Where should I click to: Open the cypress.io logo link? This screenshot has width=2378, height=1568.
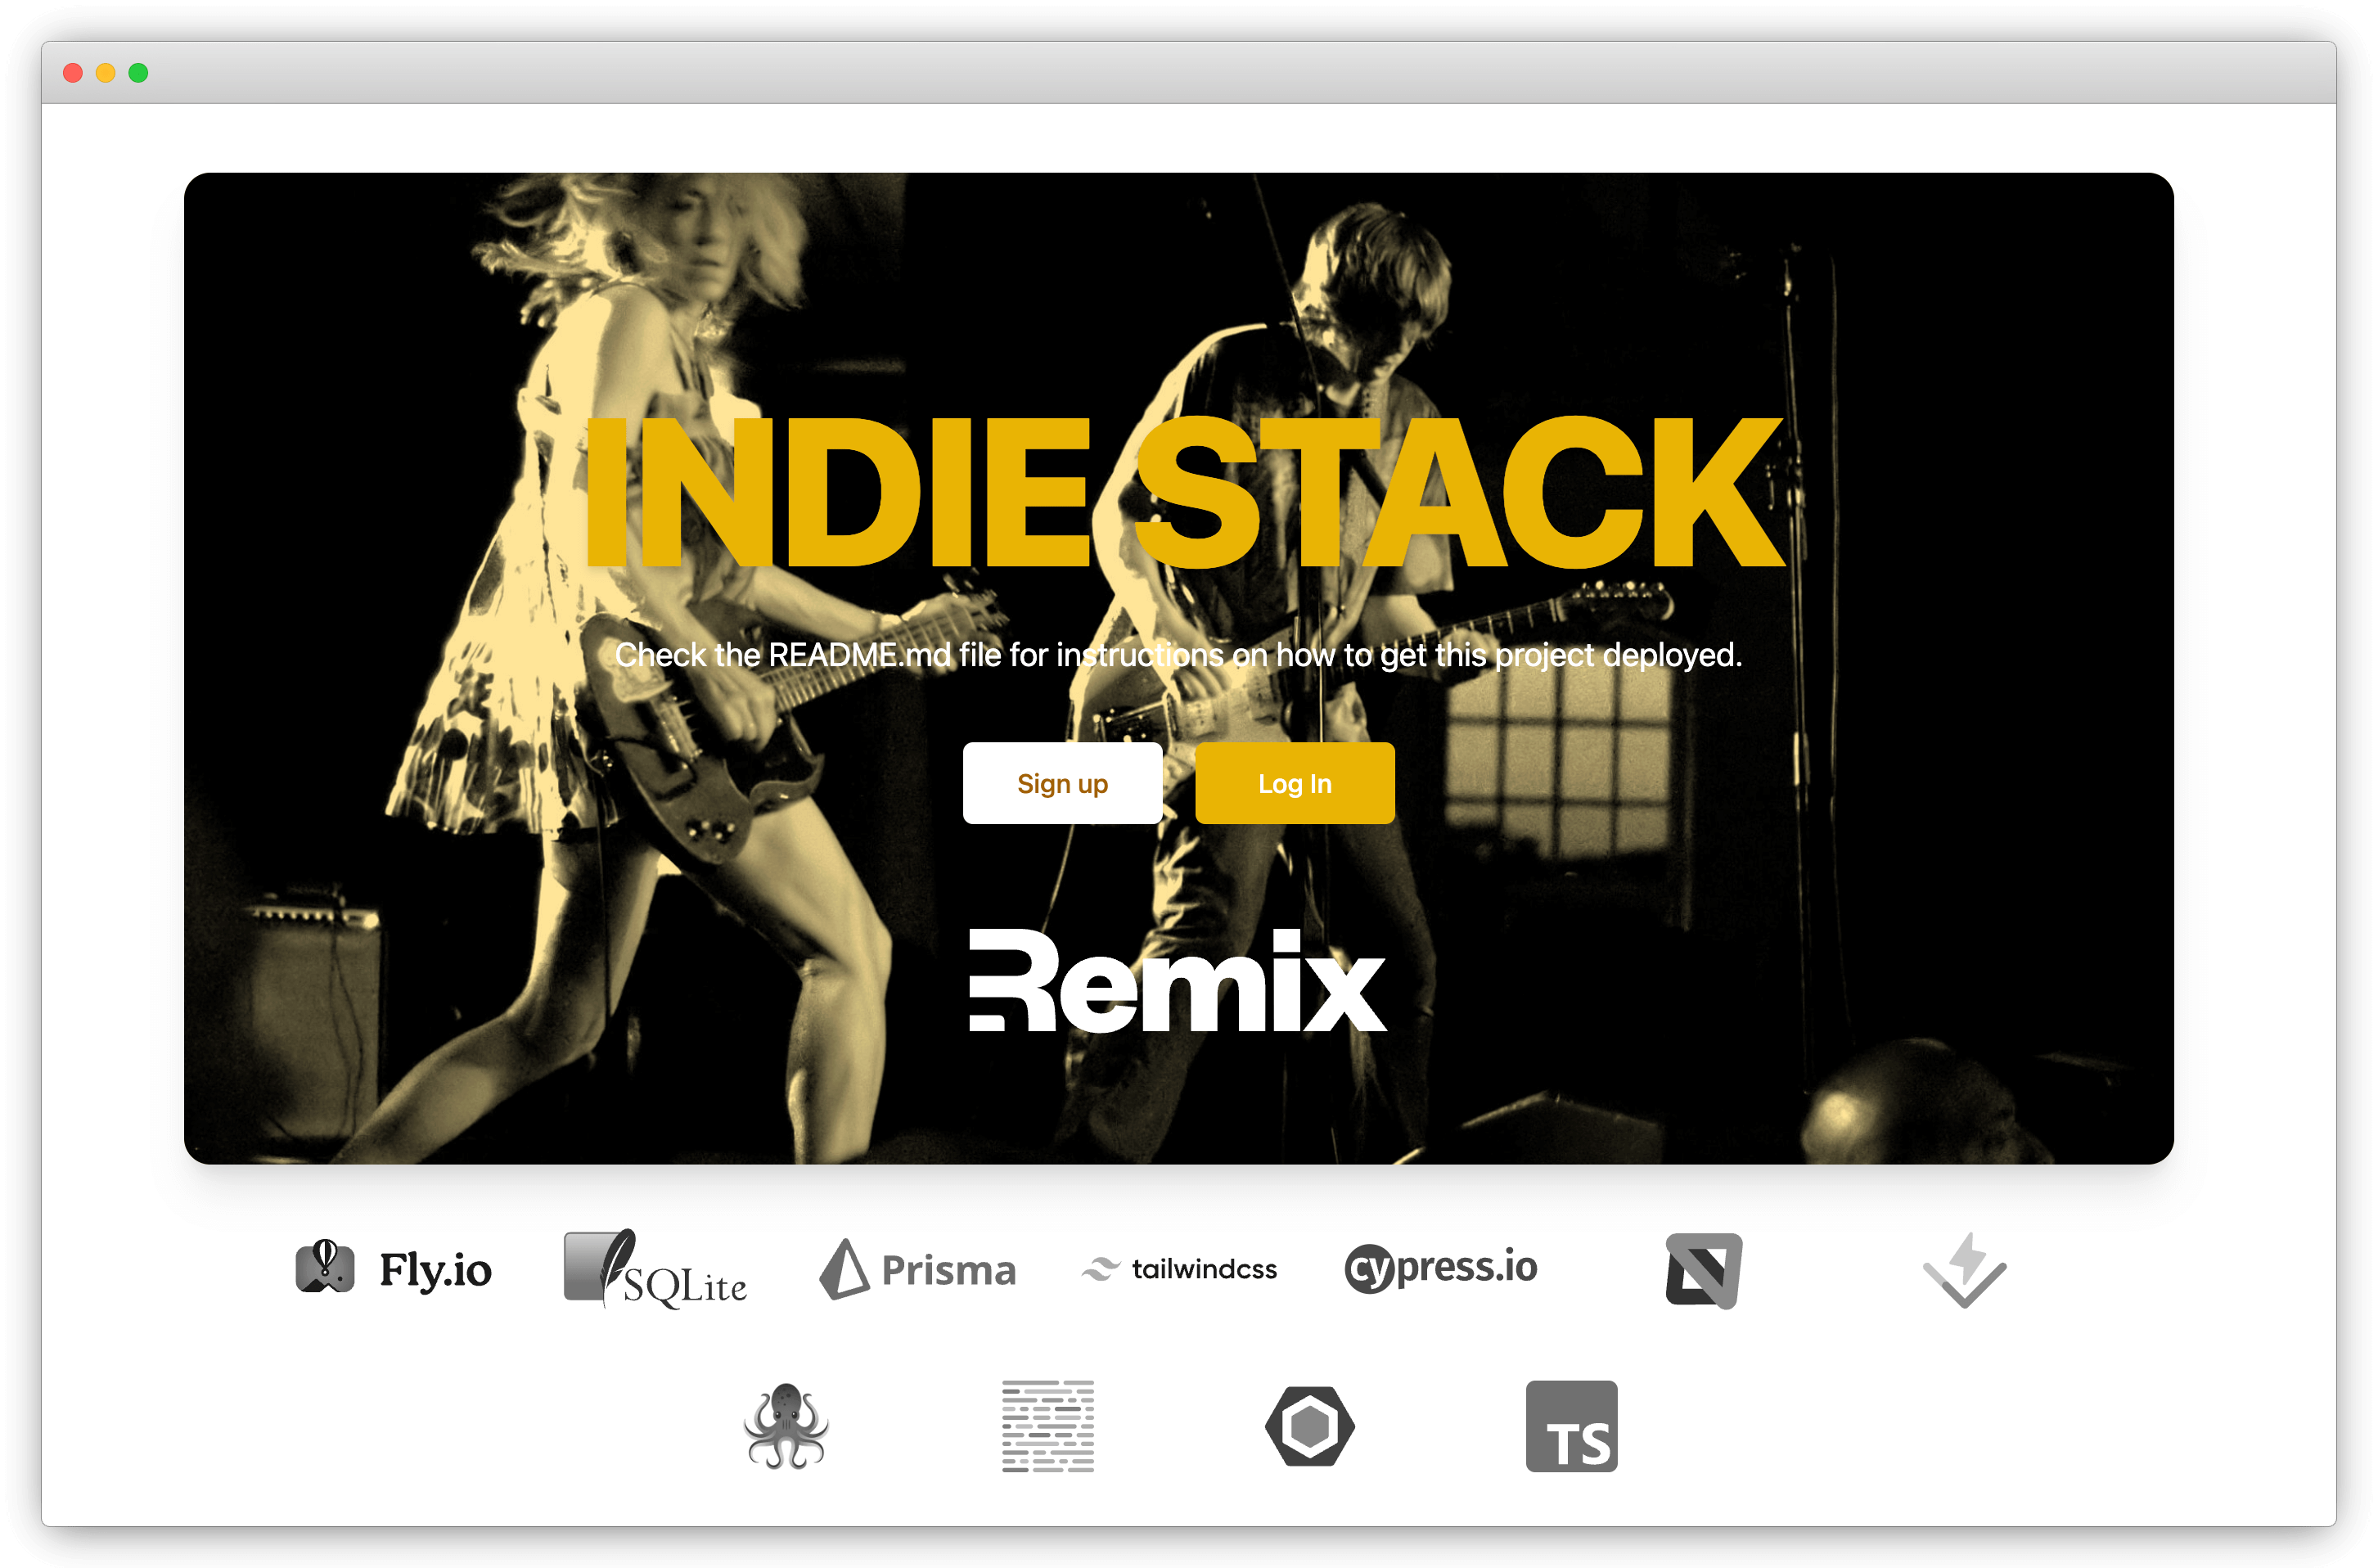click(x=1441, y=1268)
